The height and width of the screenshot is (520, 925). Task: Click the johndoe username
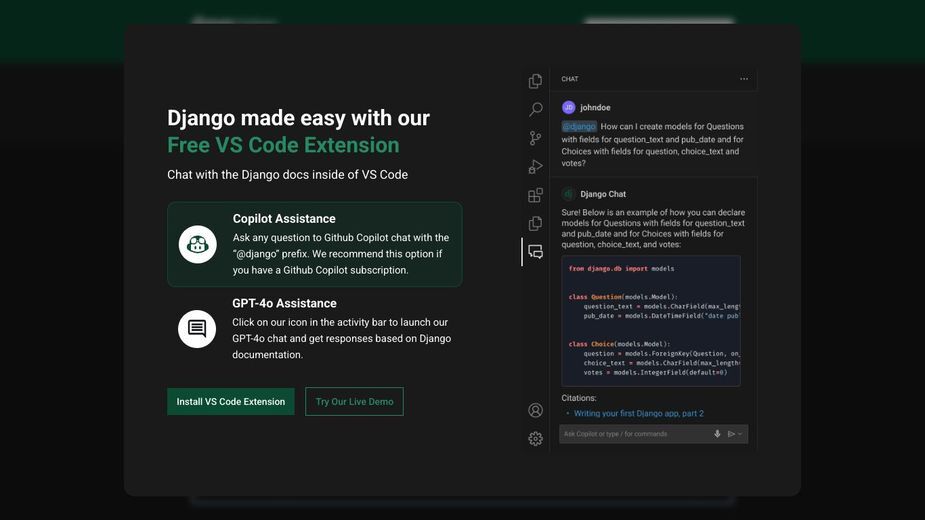(595, 107)
